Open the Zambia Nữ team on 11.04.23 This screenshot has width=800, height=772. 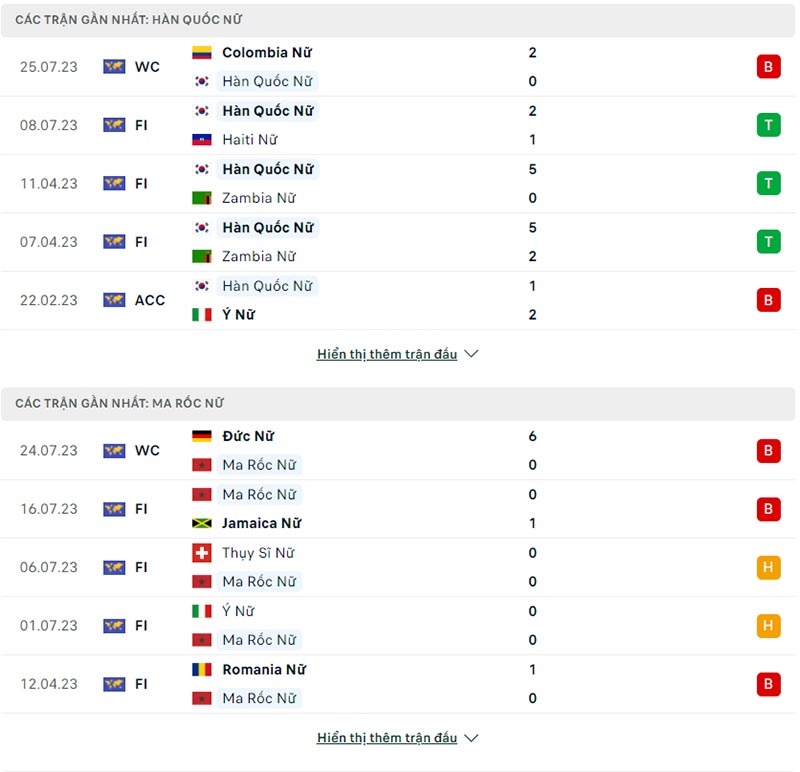[259, 198]
